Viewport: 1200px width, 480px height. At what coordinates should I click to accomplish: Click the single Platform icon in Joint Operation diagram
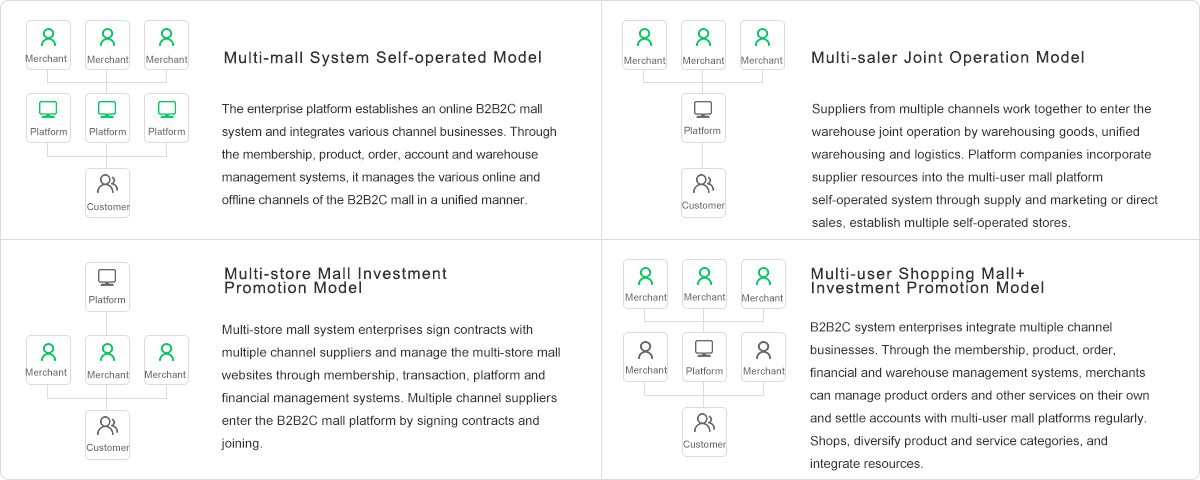point(703,118)
